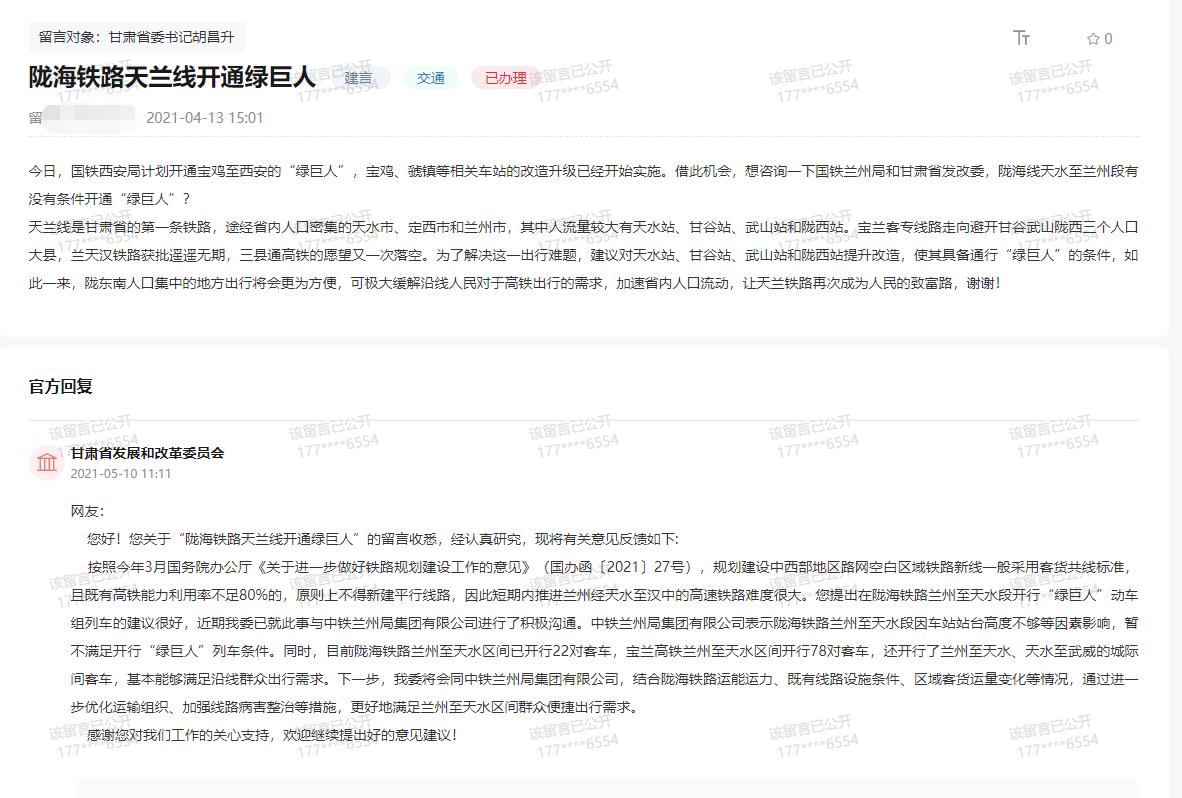Click the 已办理 status tag
Viewport: 1182px width, 798px height.
coord(505,78)
